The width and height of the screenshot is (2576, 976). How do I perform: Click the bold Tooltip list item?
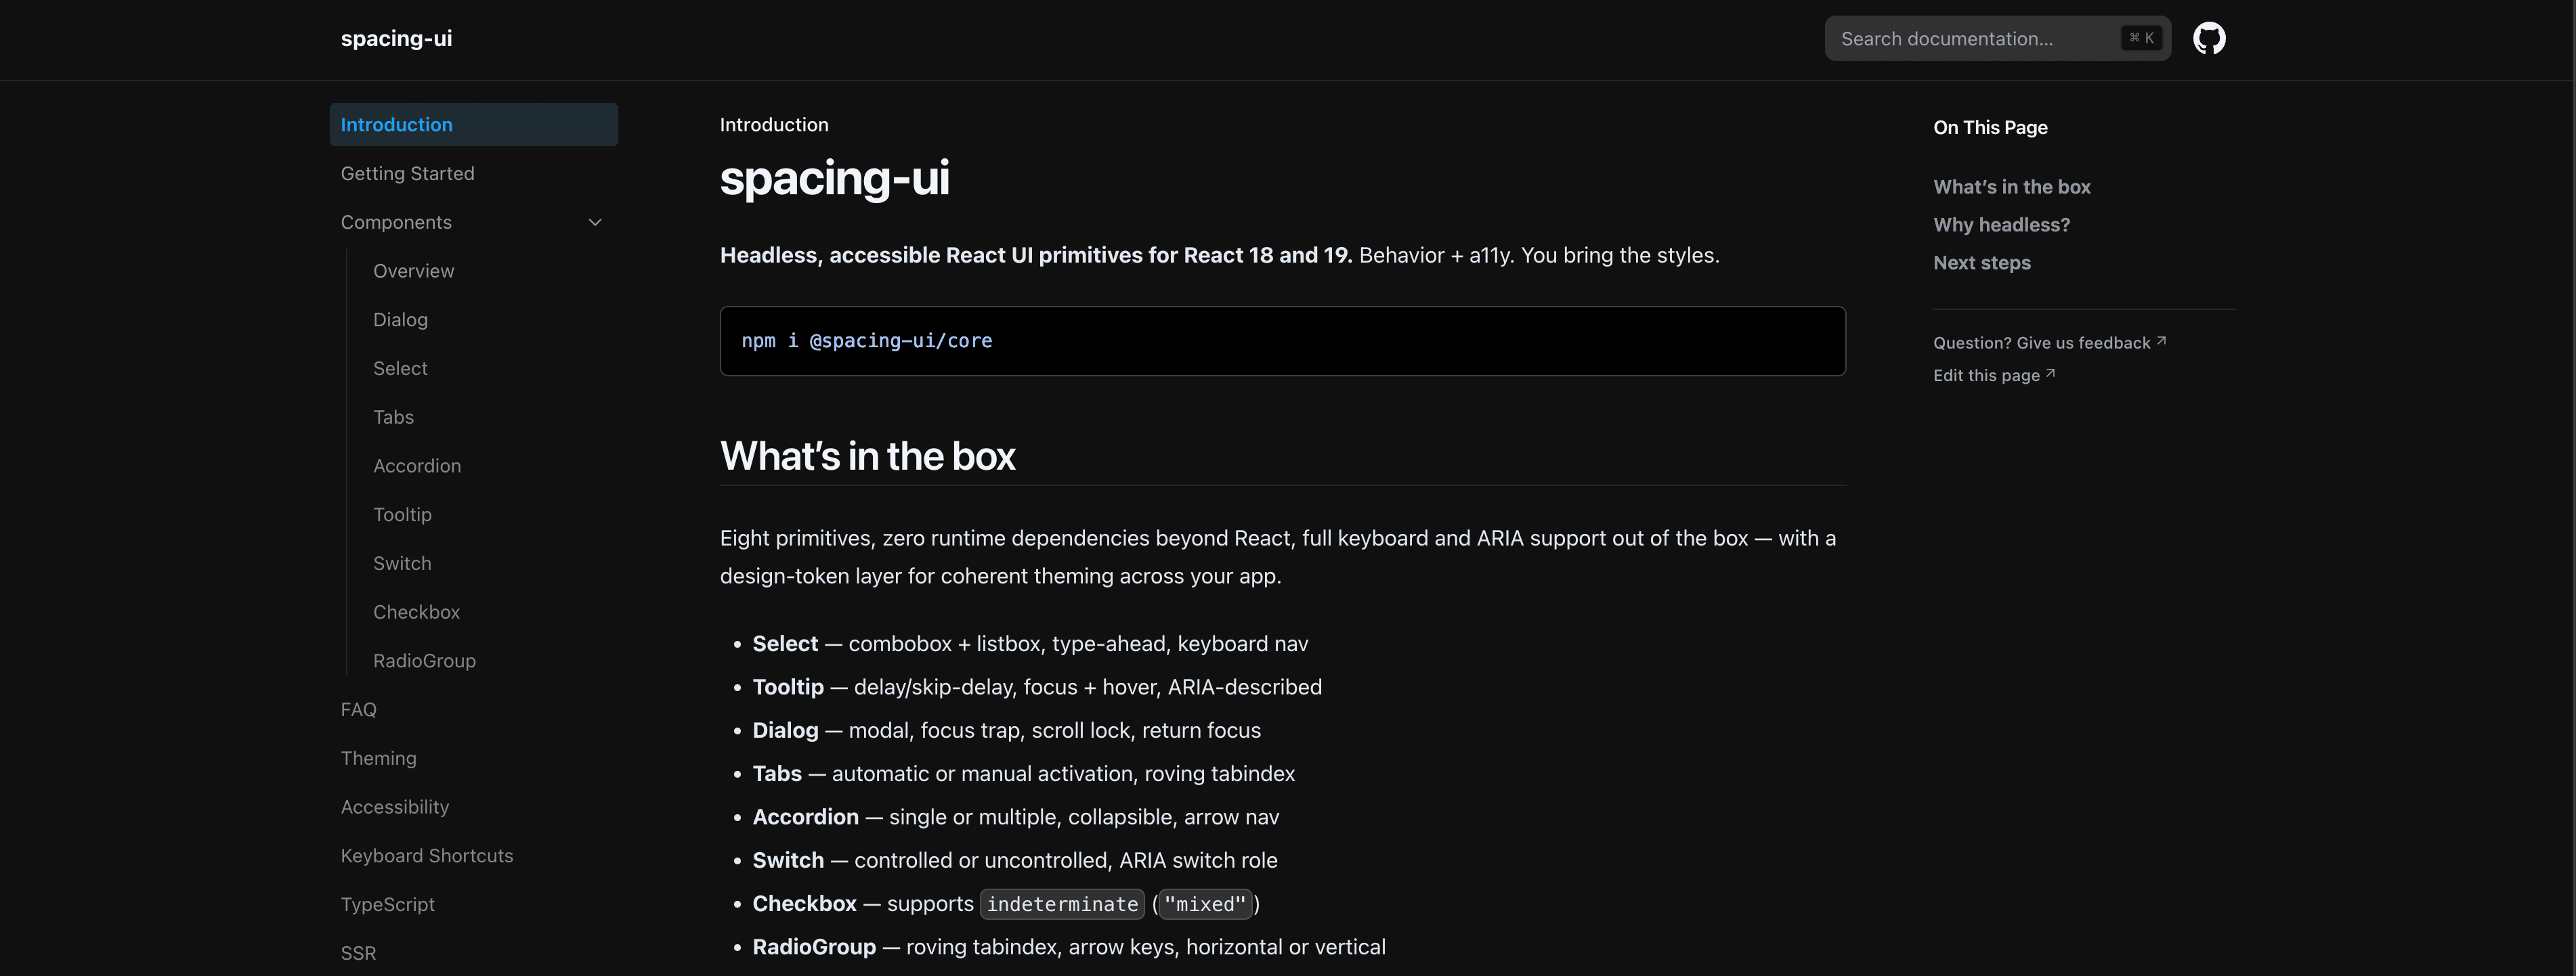[x=788, y=687]
